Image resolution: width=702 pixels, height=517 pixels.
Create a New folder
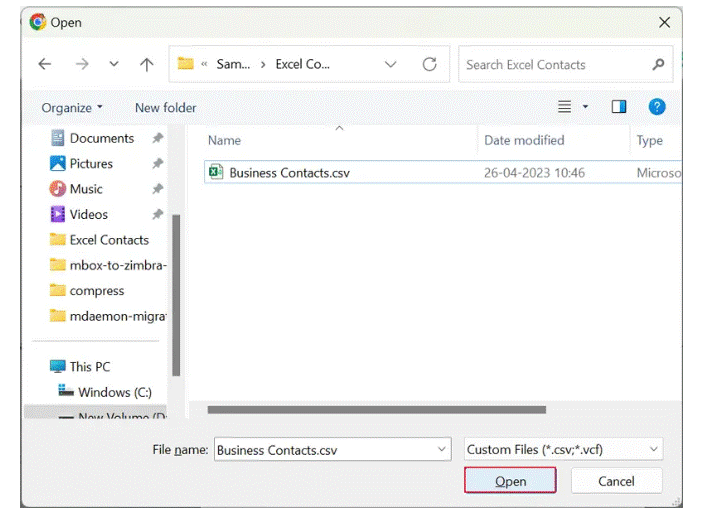pyautogui.click(x=166, y=108)
